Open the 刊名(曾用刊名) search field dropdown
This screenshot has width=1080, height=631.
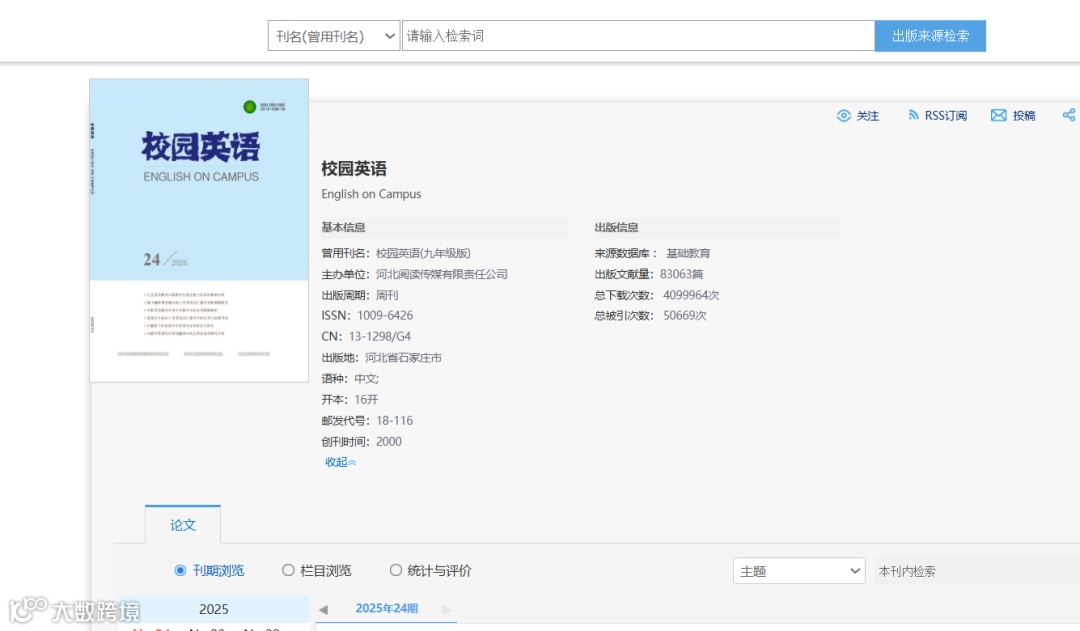tap(333, 36)
